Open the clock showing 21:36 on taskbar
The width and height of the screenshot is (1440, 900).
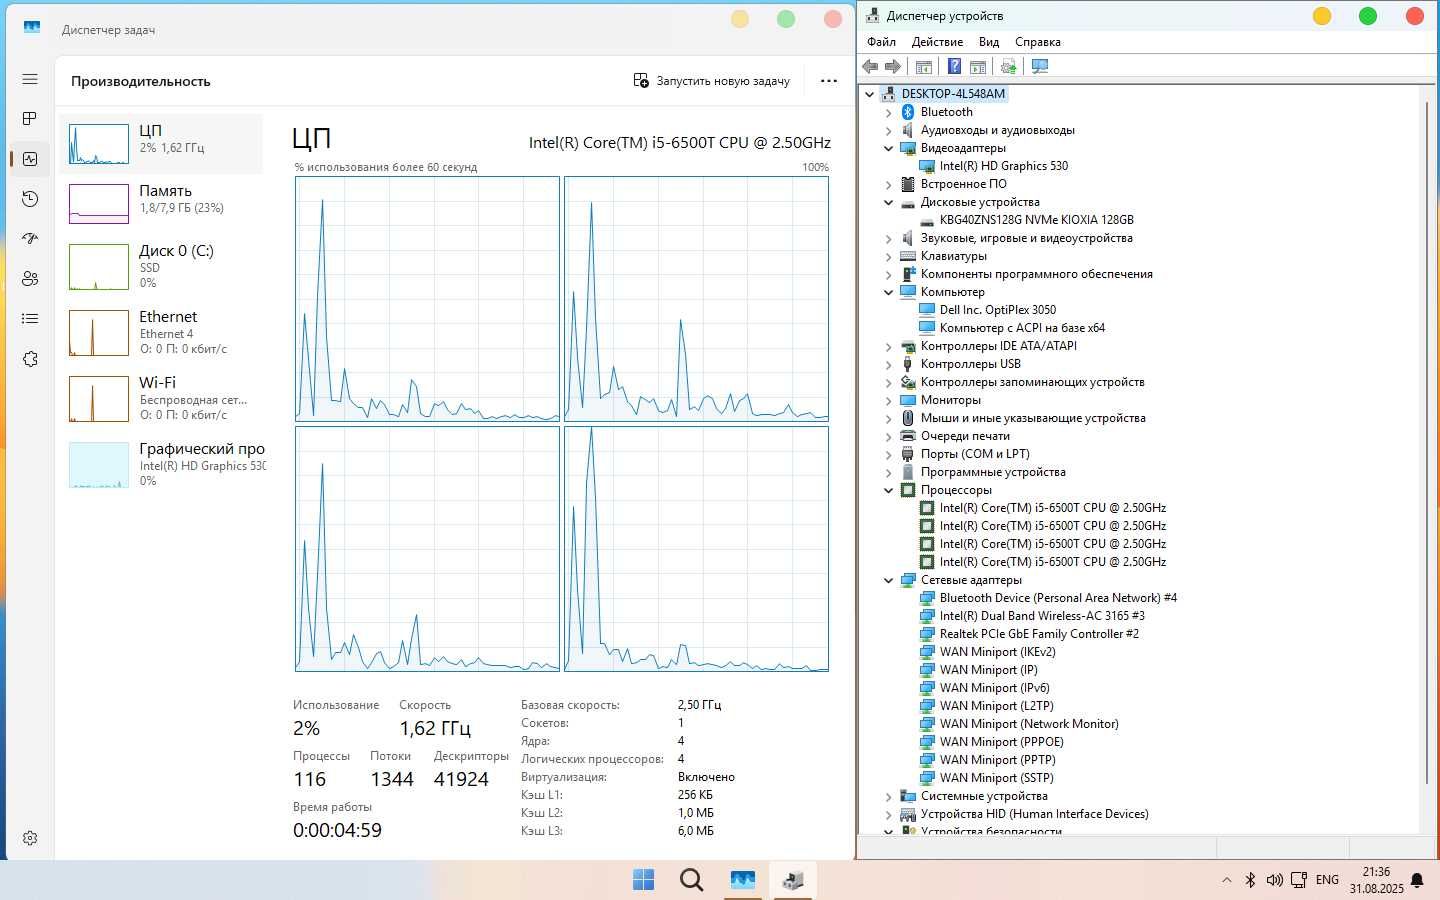[x=1376, y=880]
